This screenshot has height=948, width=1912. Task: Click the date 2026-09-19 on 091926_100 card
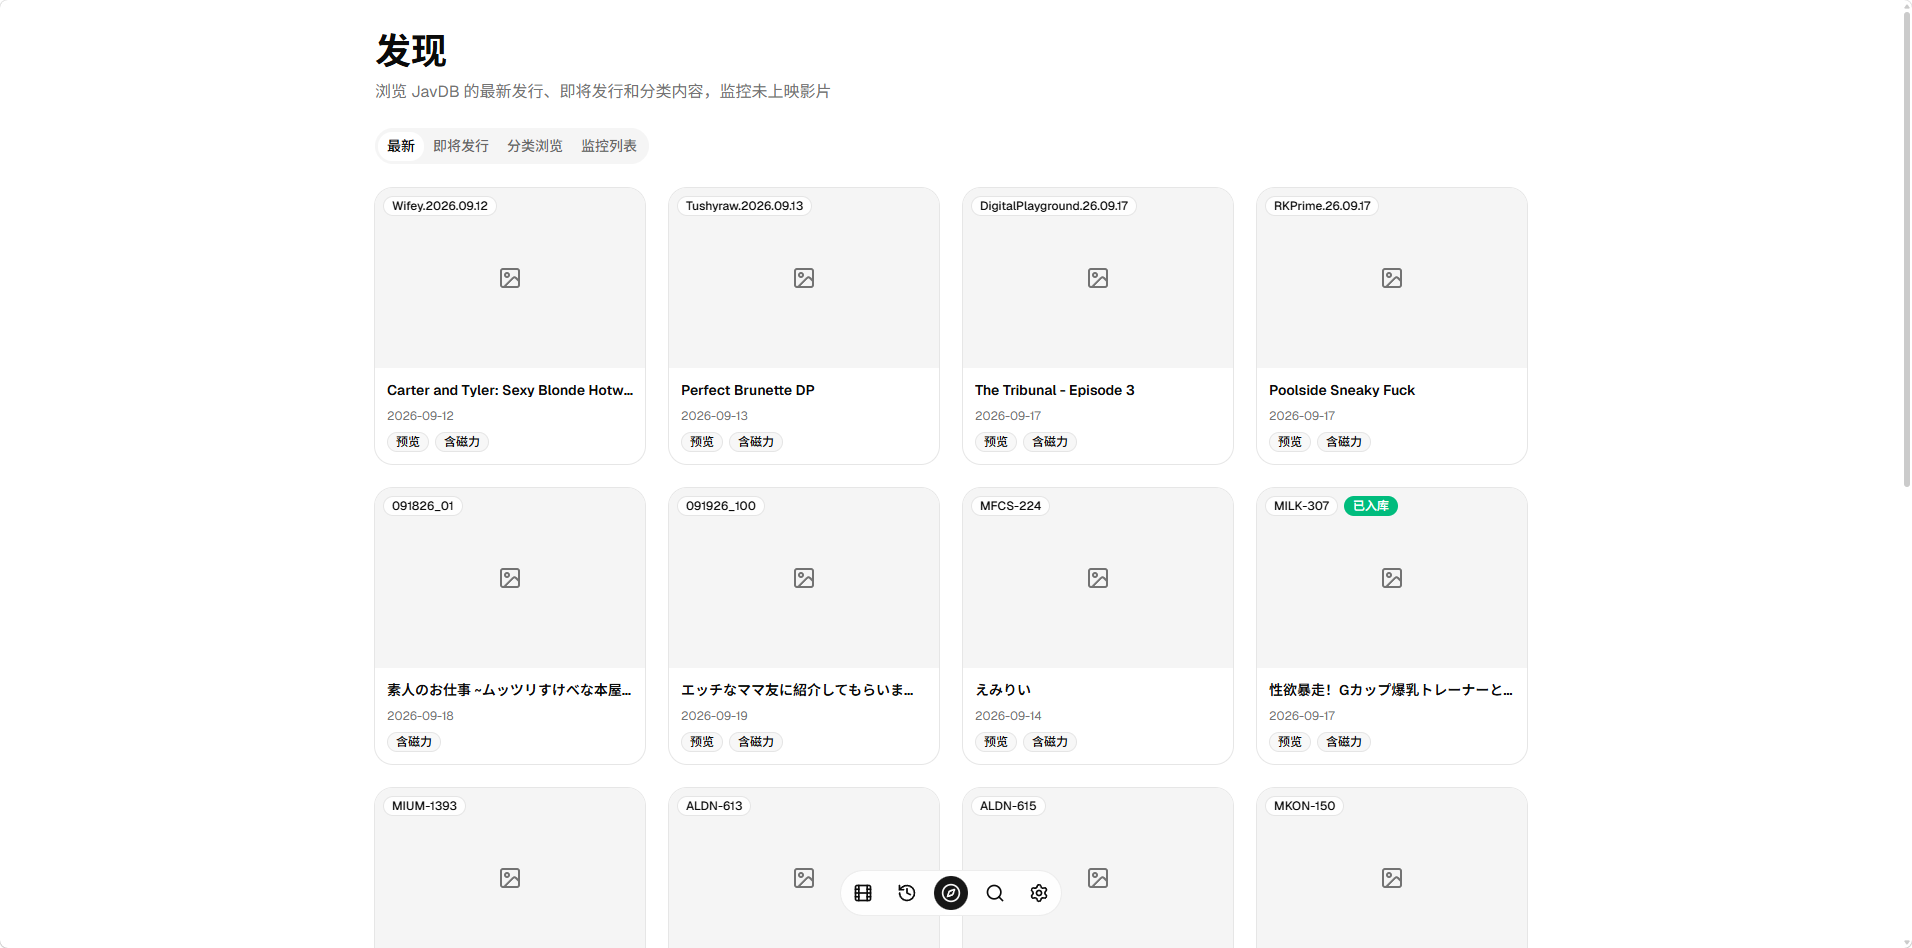[x=714, y=716]
